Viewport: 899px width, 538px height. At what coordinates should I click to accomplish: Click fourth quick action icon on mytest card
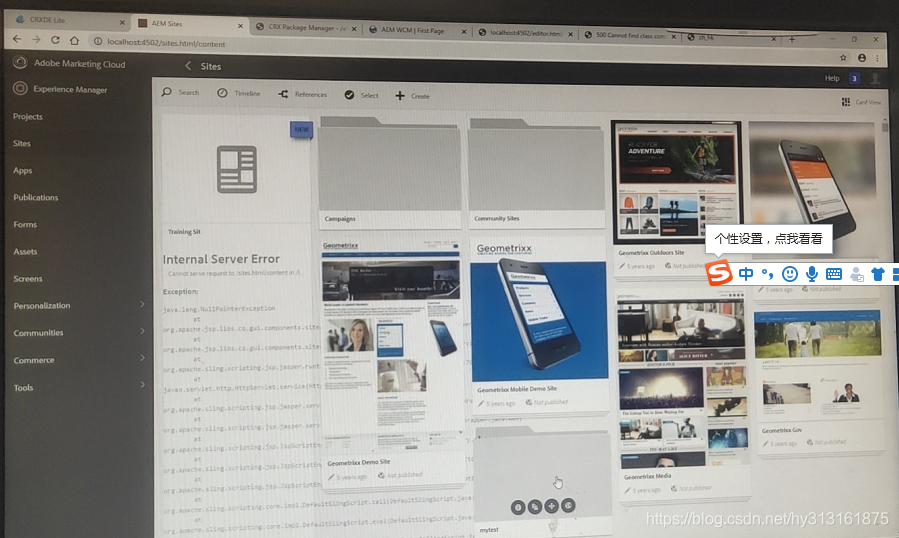[568, 505]
